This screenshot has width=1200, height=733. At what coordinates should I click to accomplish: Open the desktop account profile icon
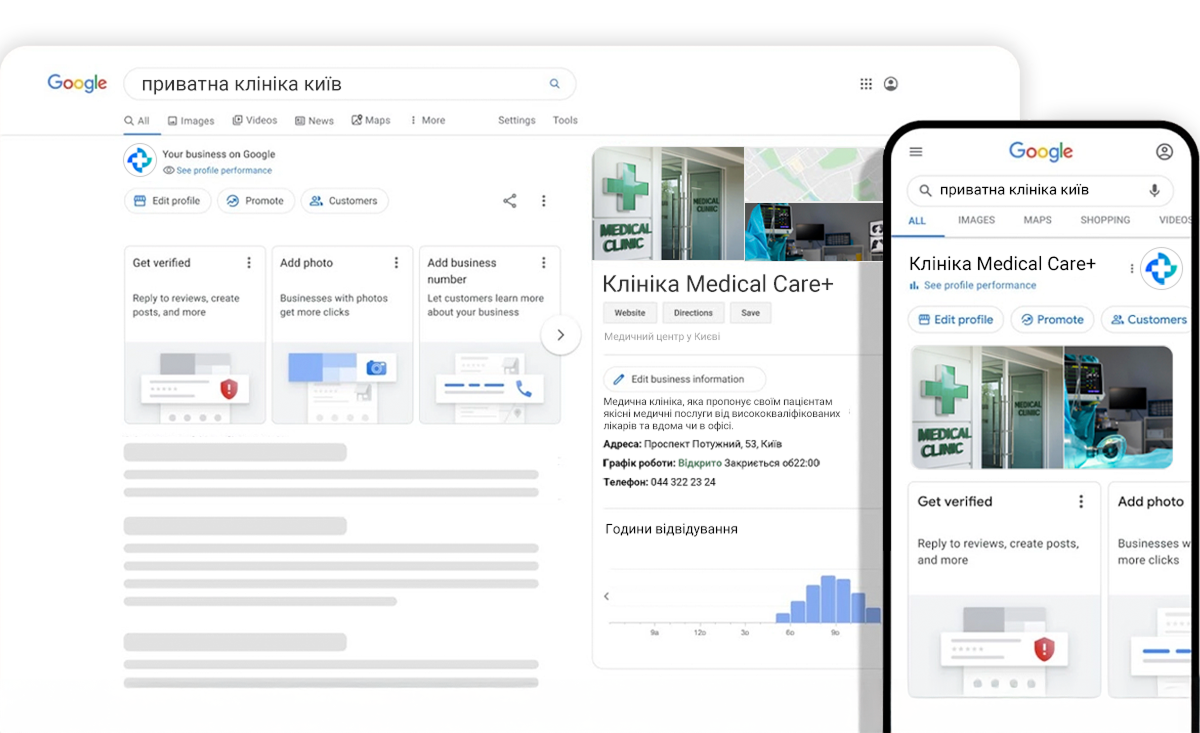890,84
